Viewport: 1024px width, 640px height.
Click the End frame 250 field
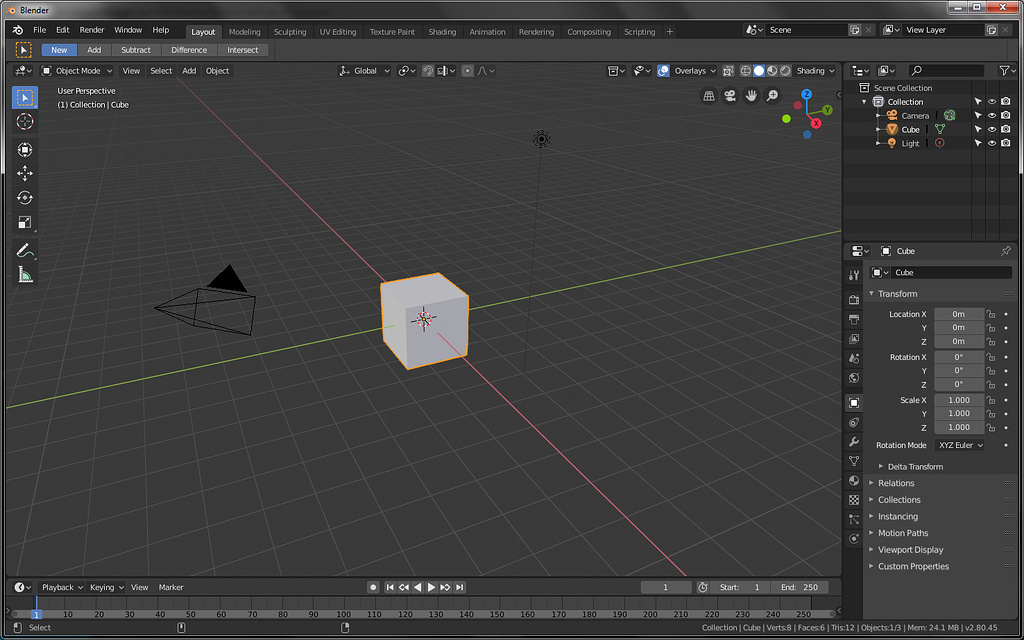coord(799,587)
